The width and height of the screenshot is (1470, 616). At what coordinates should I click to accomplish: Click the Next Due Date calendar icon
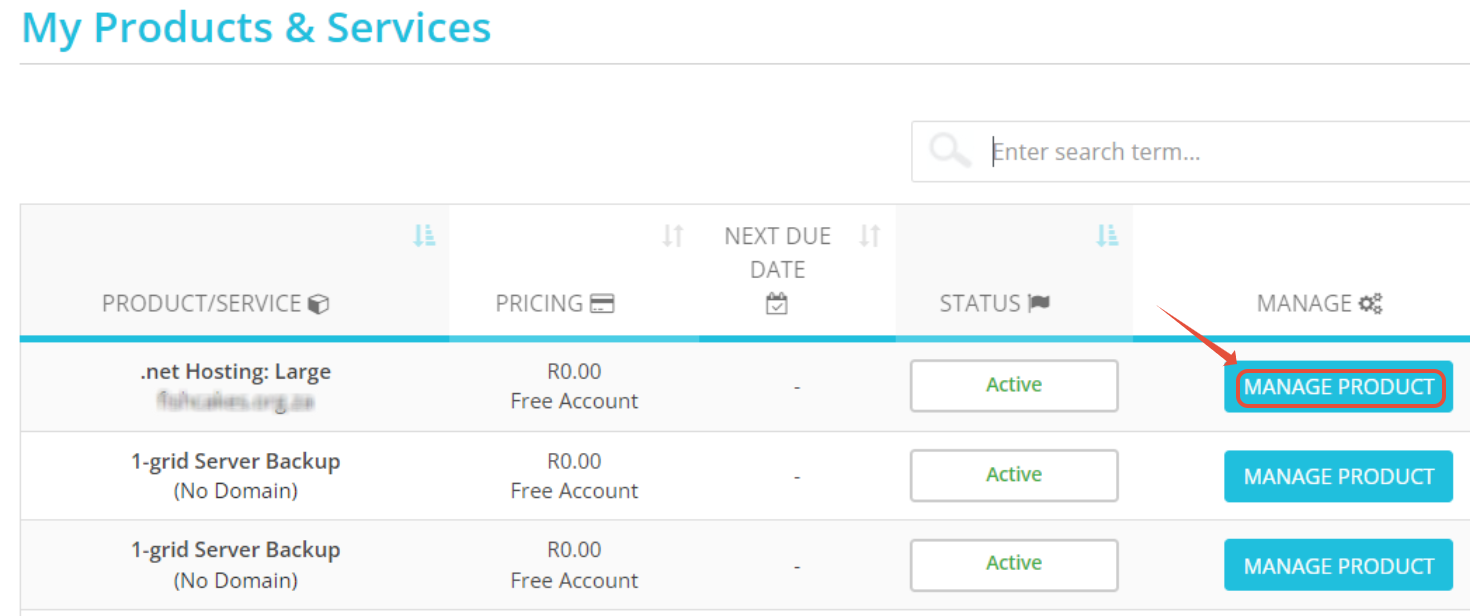click(x=777, y=304)
